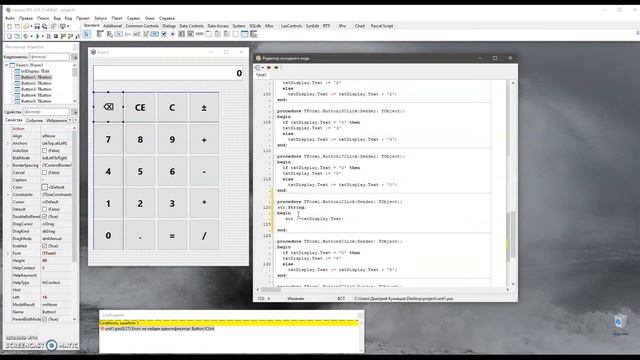The height and width of the screenshot is (360, 640).
Task: Click the Align property value alNone
Action: click(x=56, y=136)
